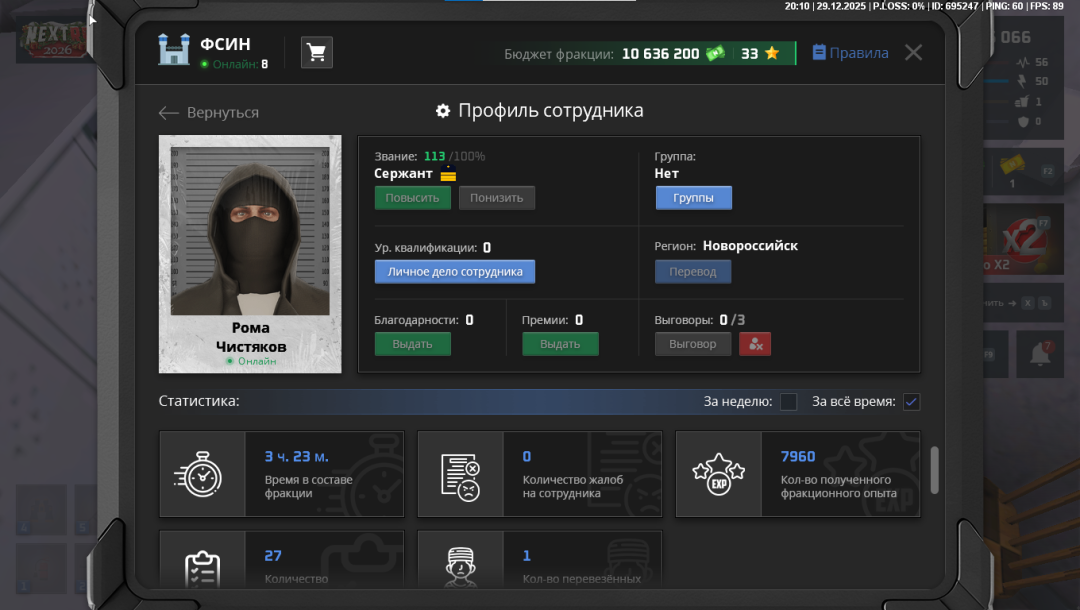The image size is (1080, 610).
Task: Click the stopwatch time-in-faction icon
Action: pos(202,474)
